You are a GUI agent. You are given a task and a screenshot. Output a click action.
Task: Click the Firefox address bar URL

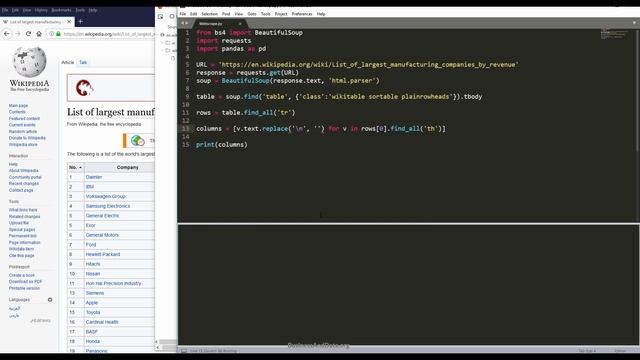[108, 34]
